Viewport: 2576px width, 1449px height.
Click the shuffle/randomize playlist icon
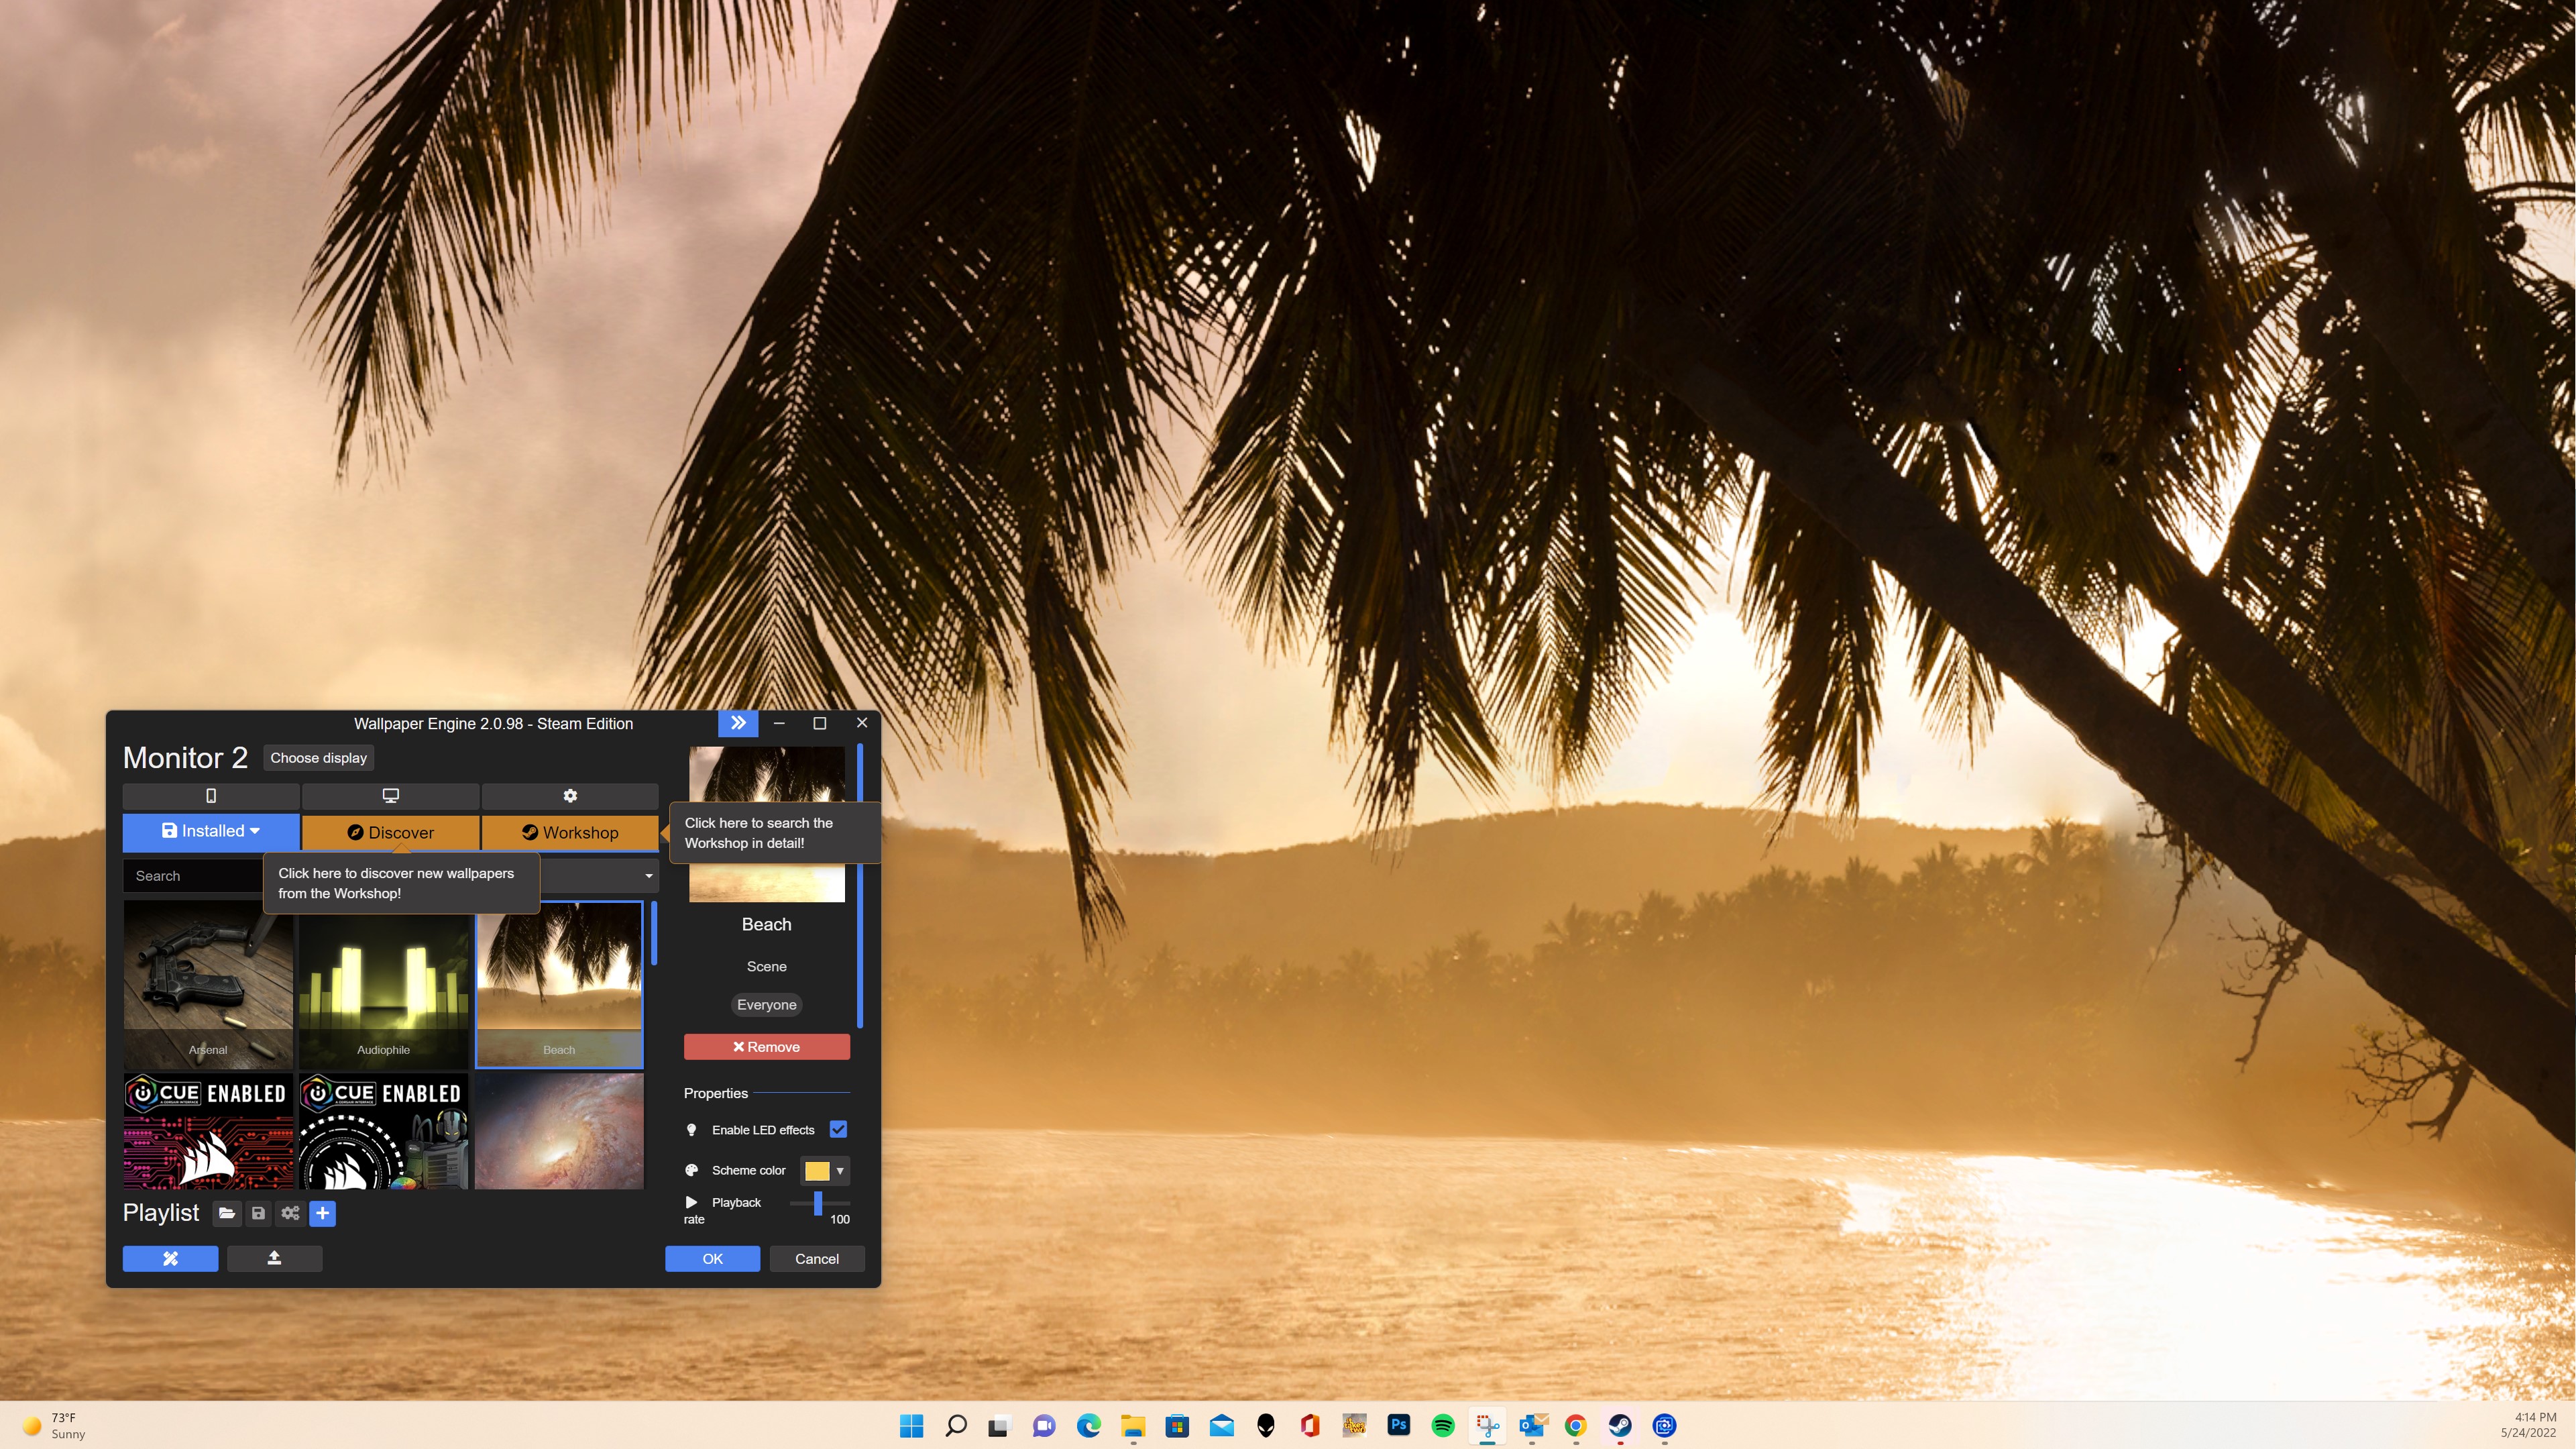(288, 1214)
